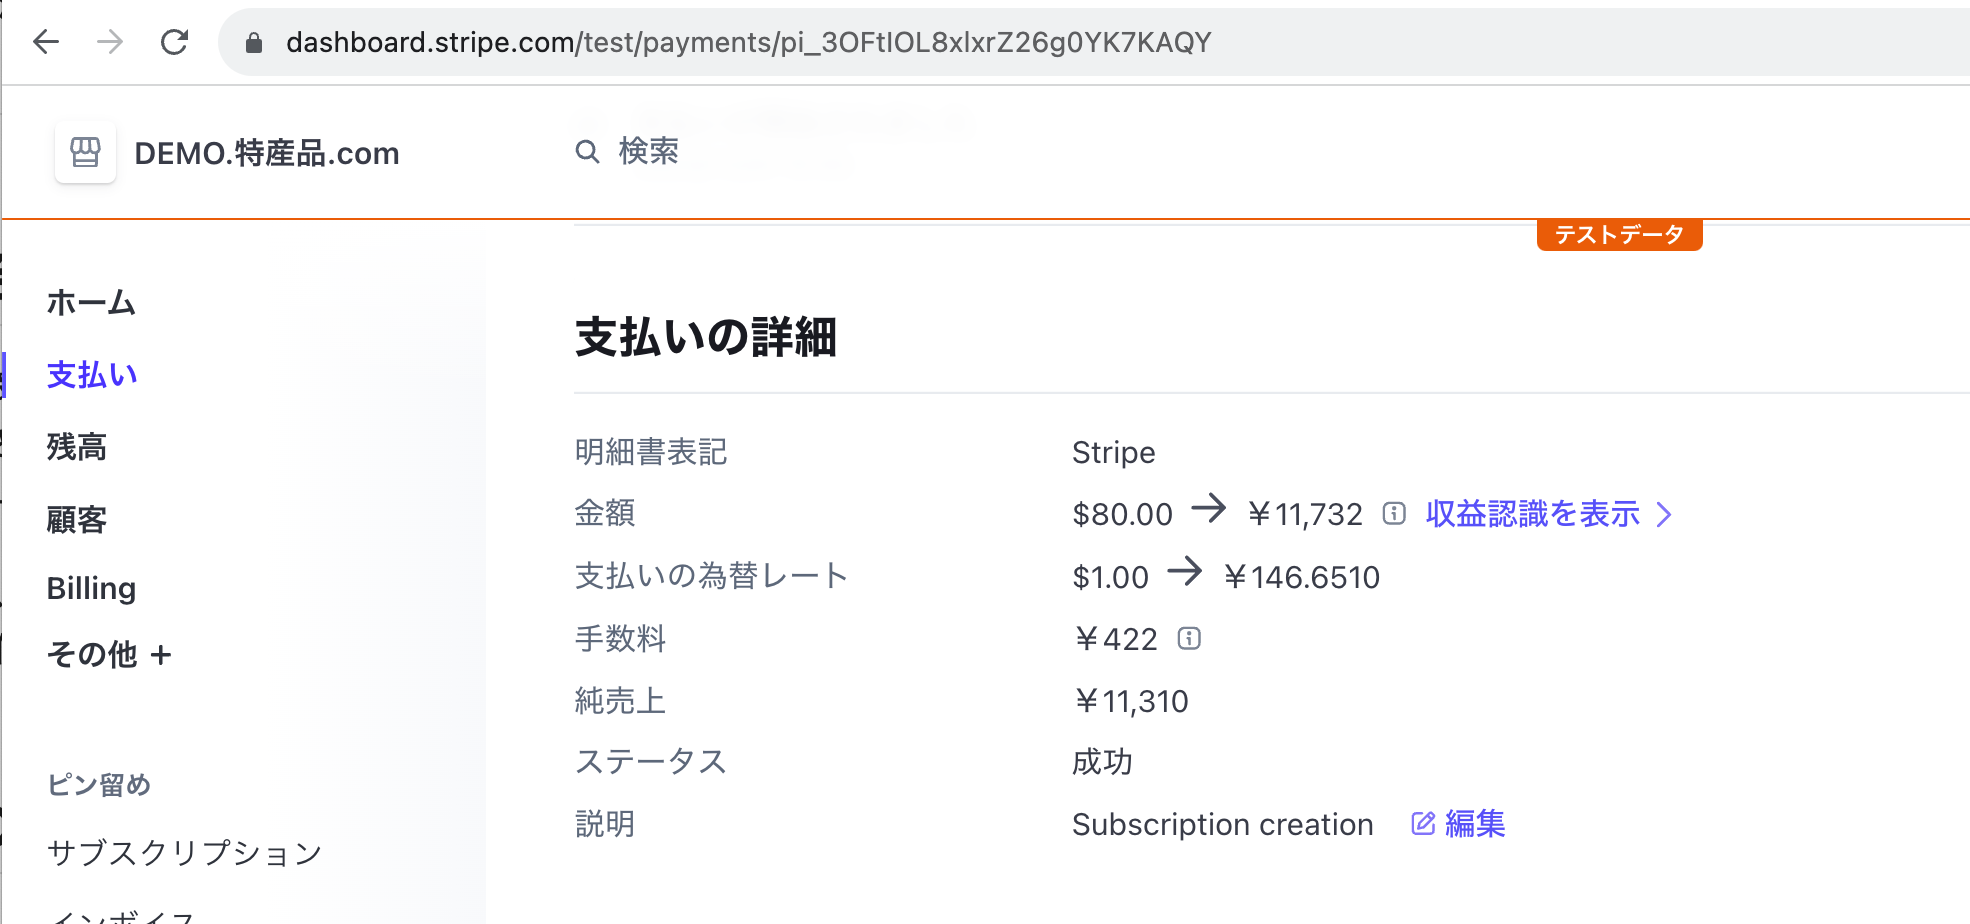
Task: Click the テストデータ badge
Action: (x=1619, y=234)
